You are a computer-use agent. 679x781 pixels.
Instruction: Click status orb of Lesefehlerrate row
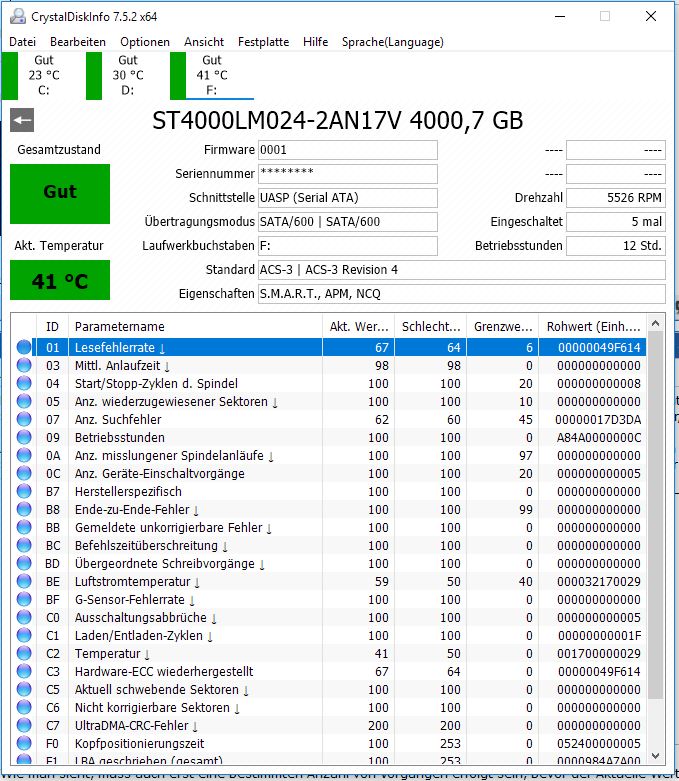coord(23,347)
